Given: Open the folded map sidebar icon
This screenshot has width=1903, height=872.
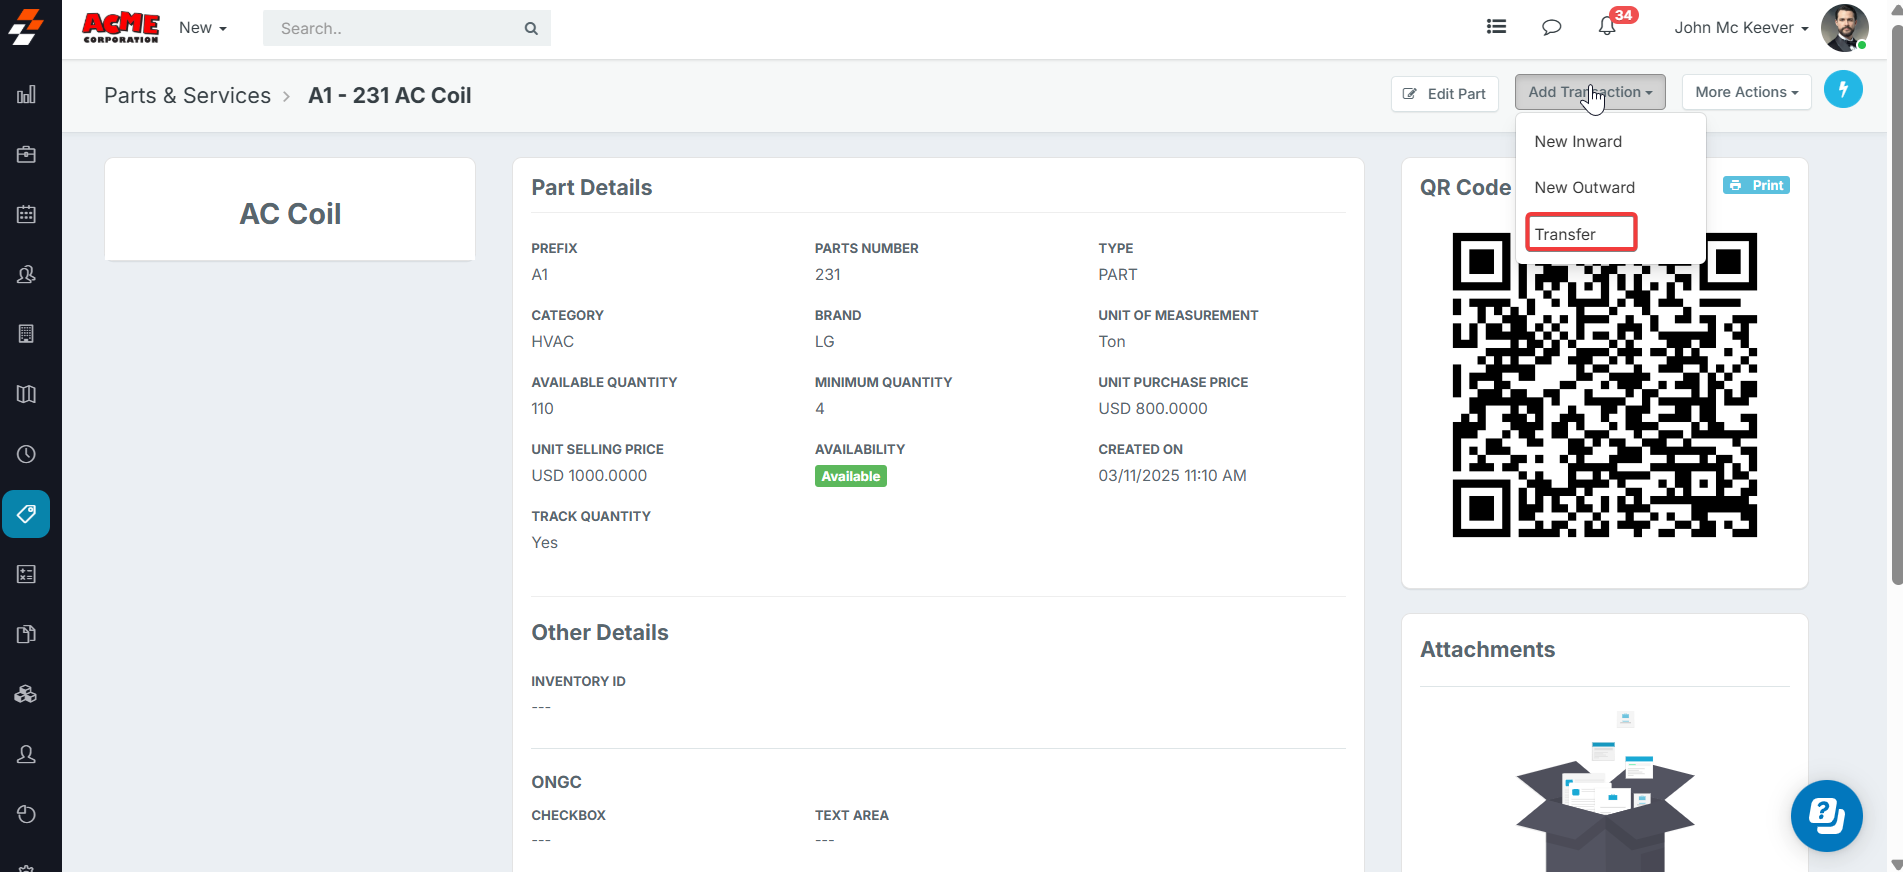Looking at the screenshot, I should (x=27, y=394).
